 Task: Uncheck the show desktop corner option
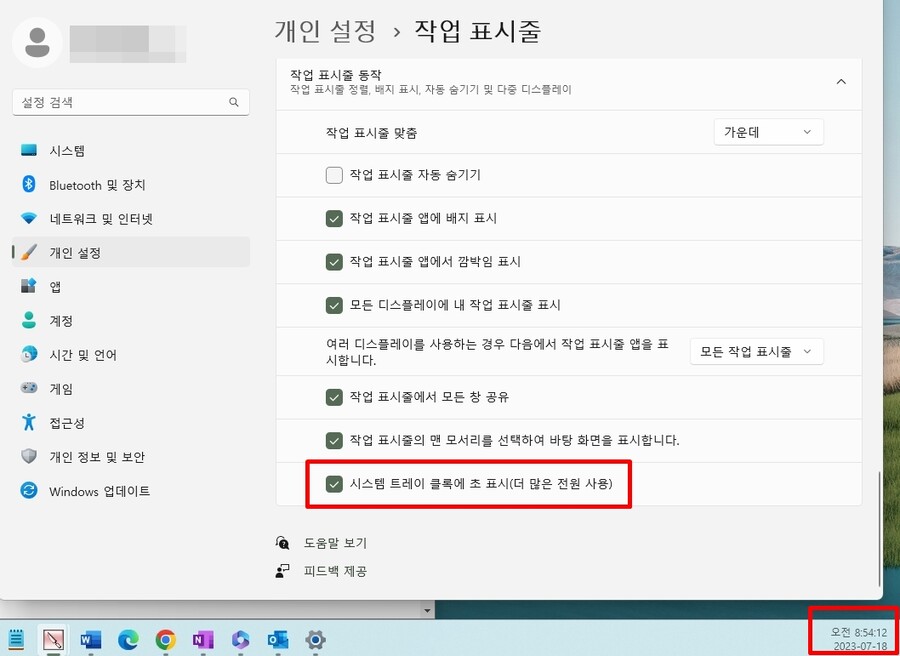pos(334,440)
